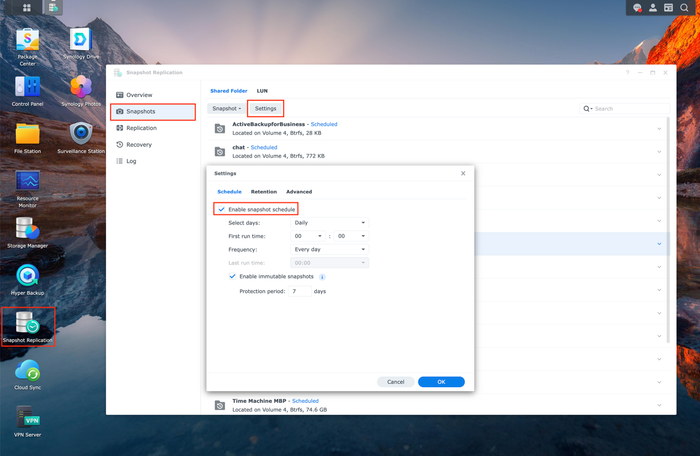Click Scheduled link for ActiveBackupforBusiness
The height and width of the screenshot is (456, 700).
[324, 124]
